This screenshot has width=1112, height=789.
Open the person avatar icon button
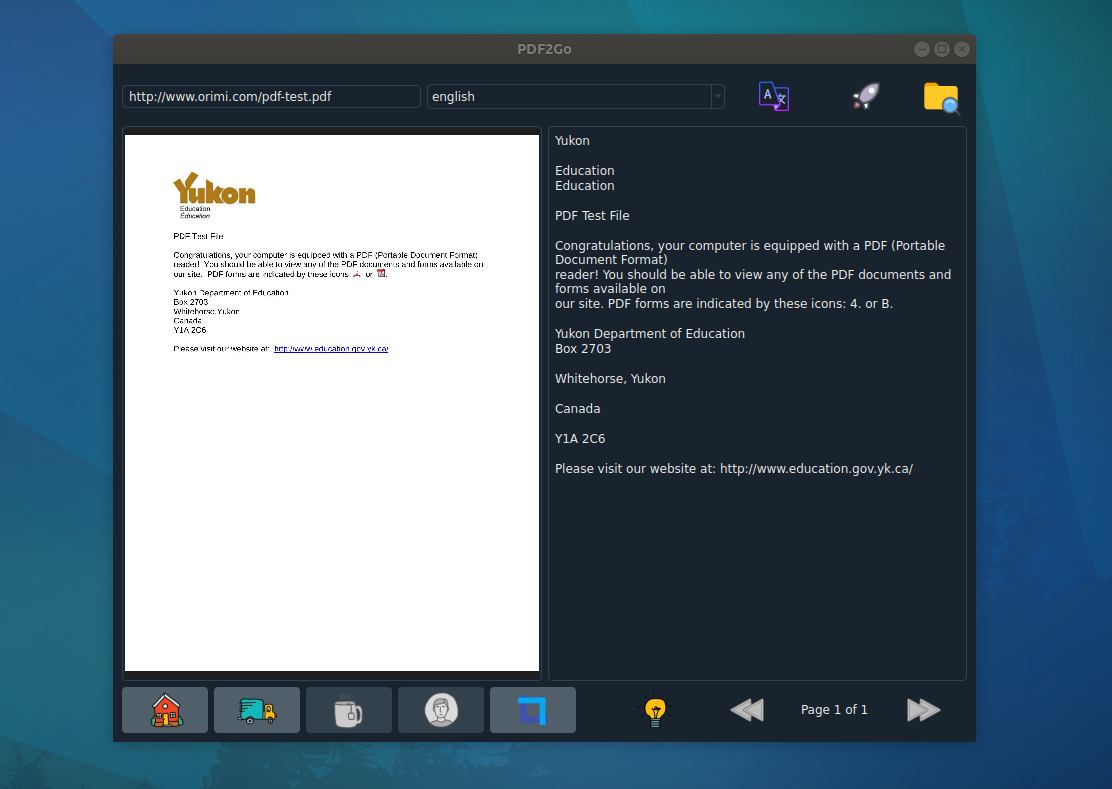point(440,710)
